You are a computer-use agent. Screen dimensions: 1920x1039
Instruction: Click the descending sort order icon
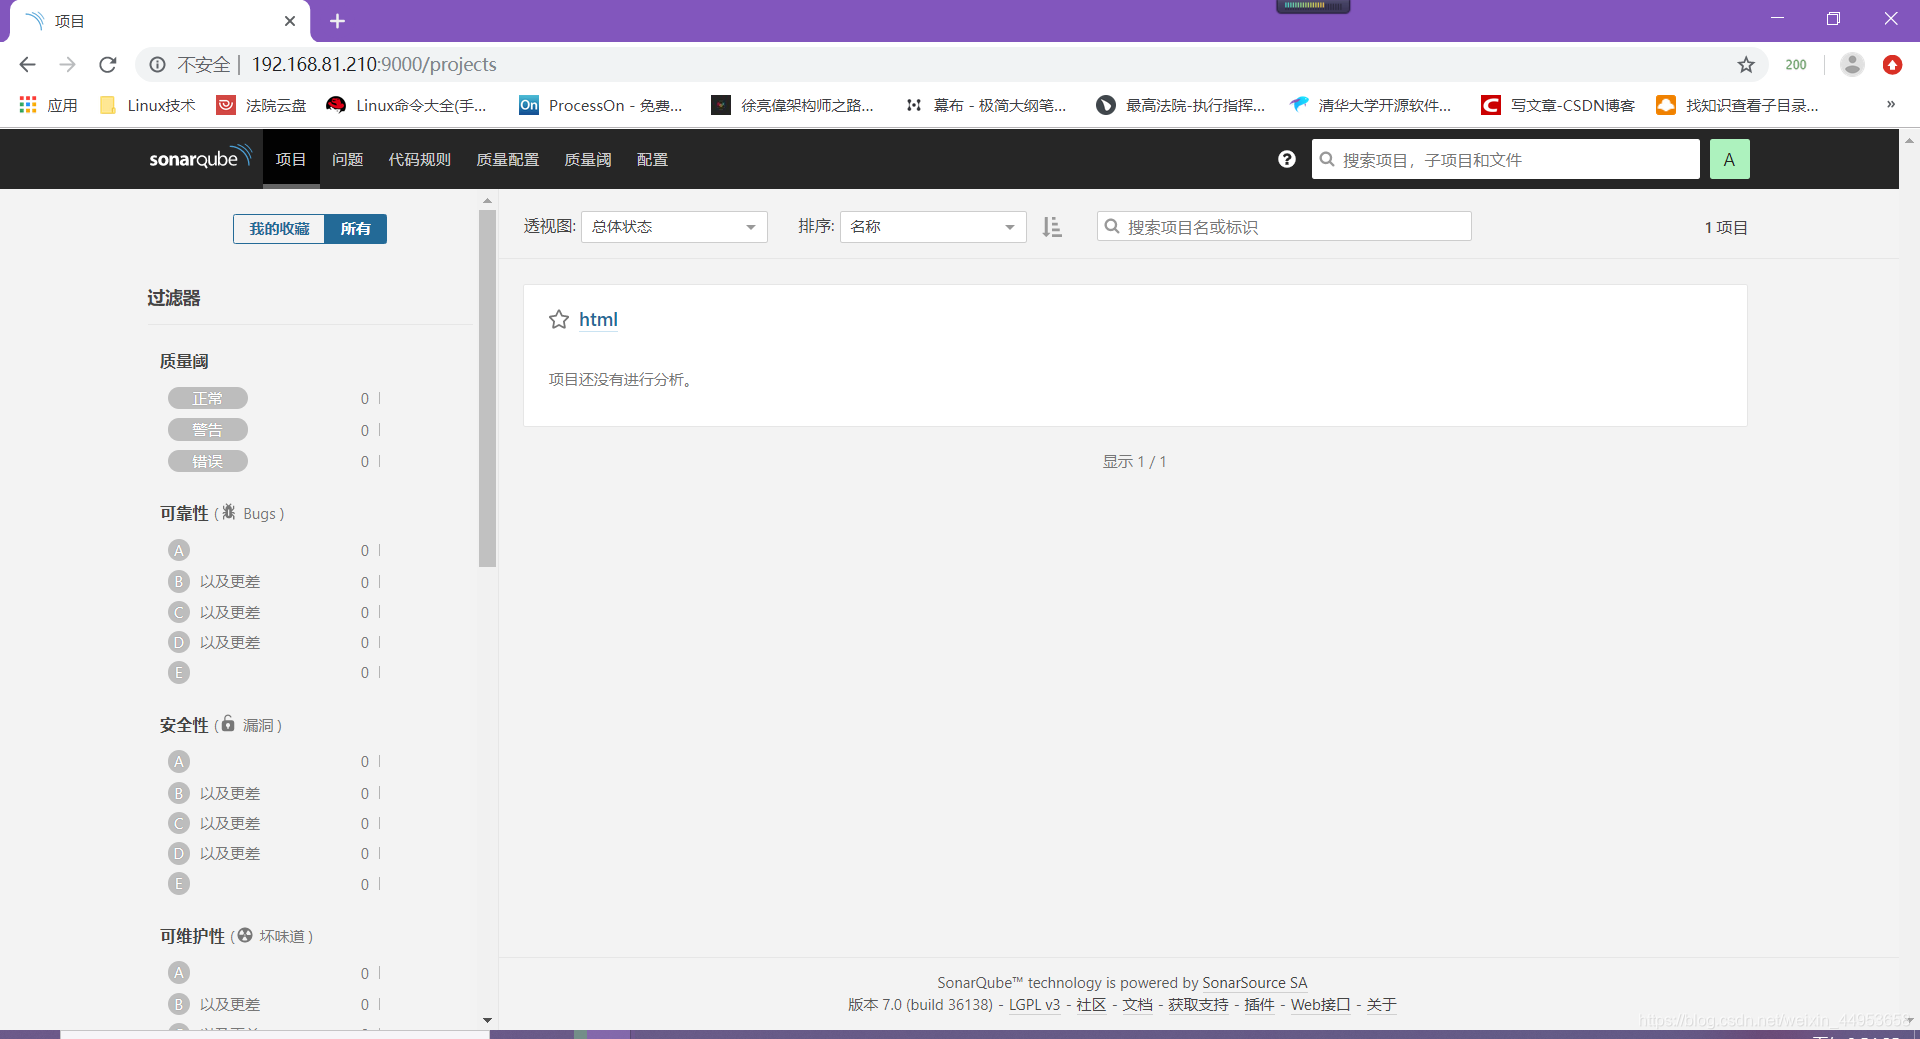pyautogui.click(x=1051, y=227)
